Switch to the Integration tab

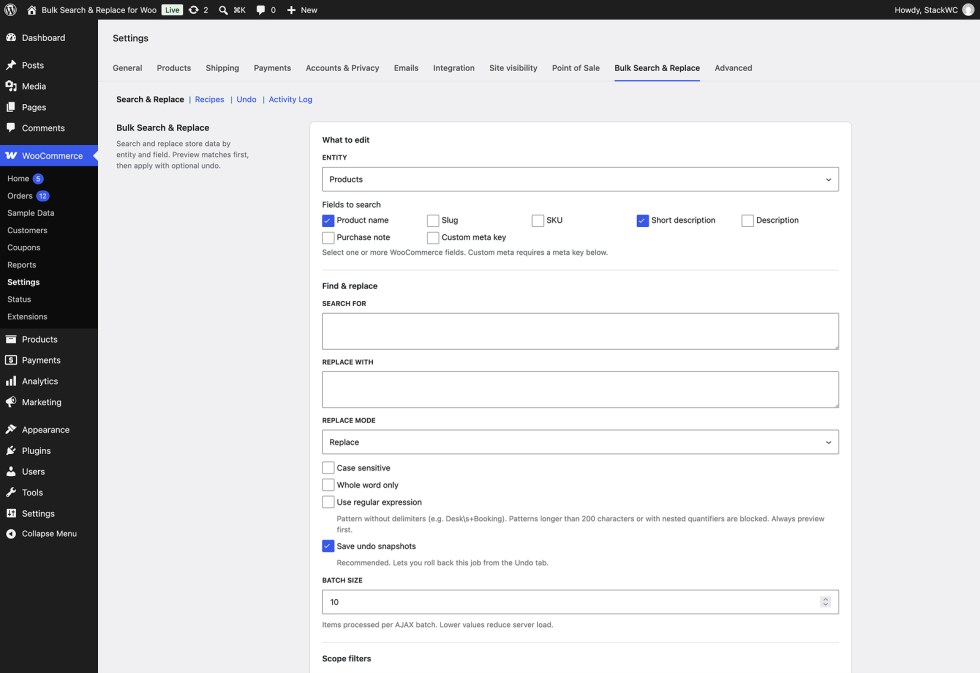coord(454,68)
